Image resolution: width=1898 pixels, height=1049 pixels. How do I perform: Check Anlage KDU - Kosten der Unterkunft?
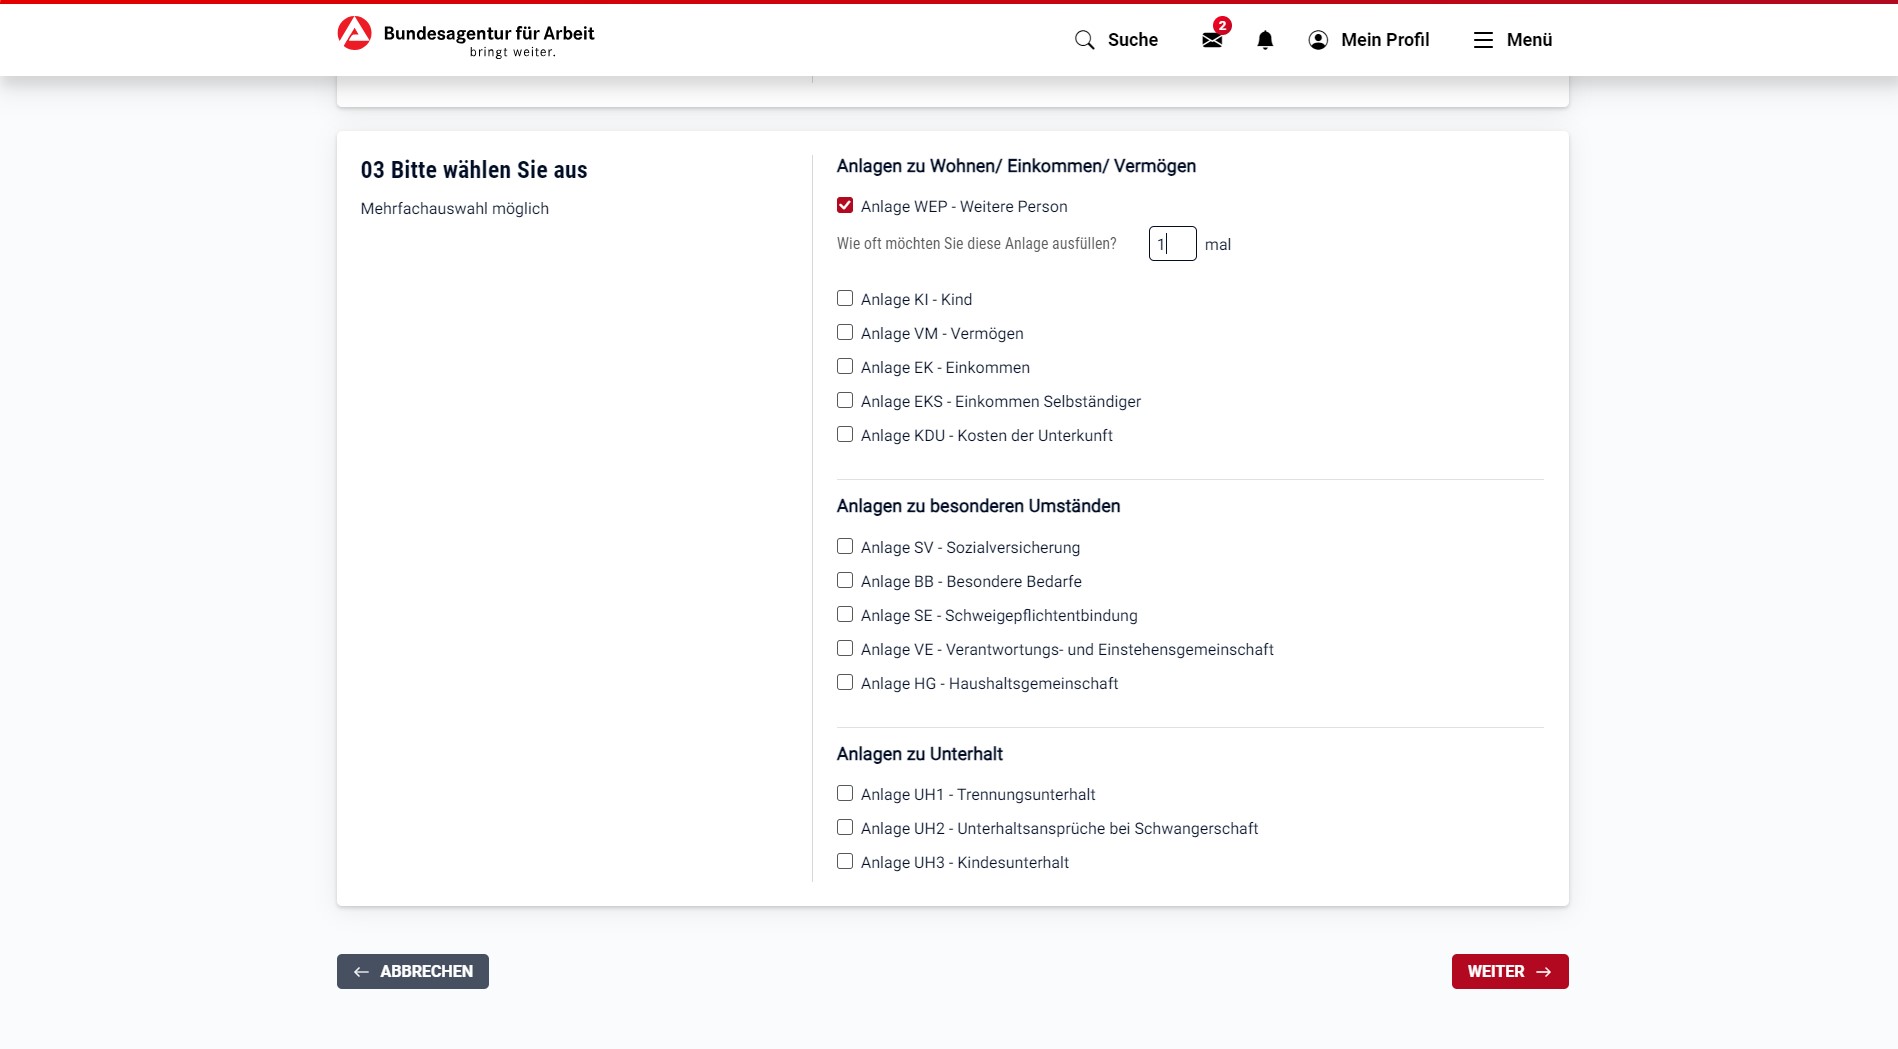pyautogui.click(x=845, y=435)
